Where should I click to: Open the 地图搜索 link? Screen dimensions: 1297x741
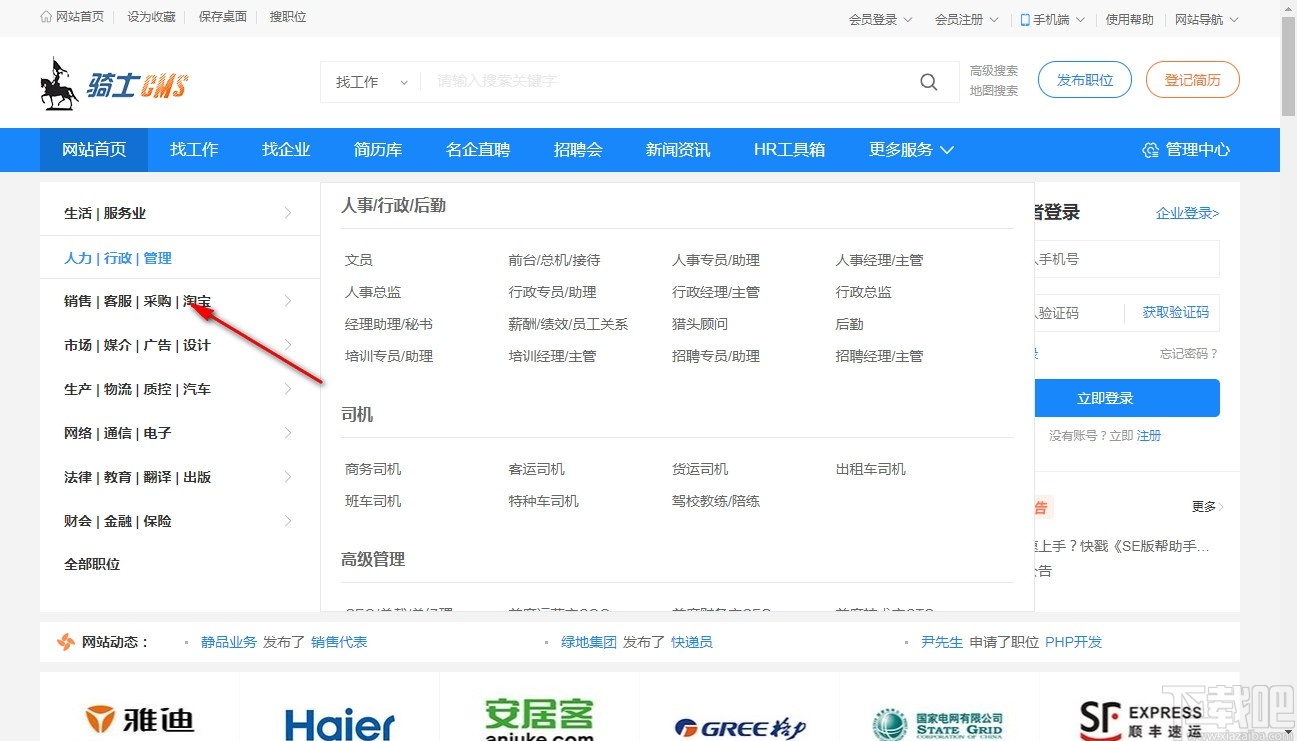point(994,91)
